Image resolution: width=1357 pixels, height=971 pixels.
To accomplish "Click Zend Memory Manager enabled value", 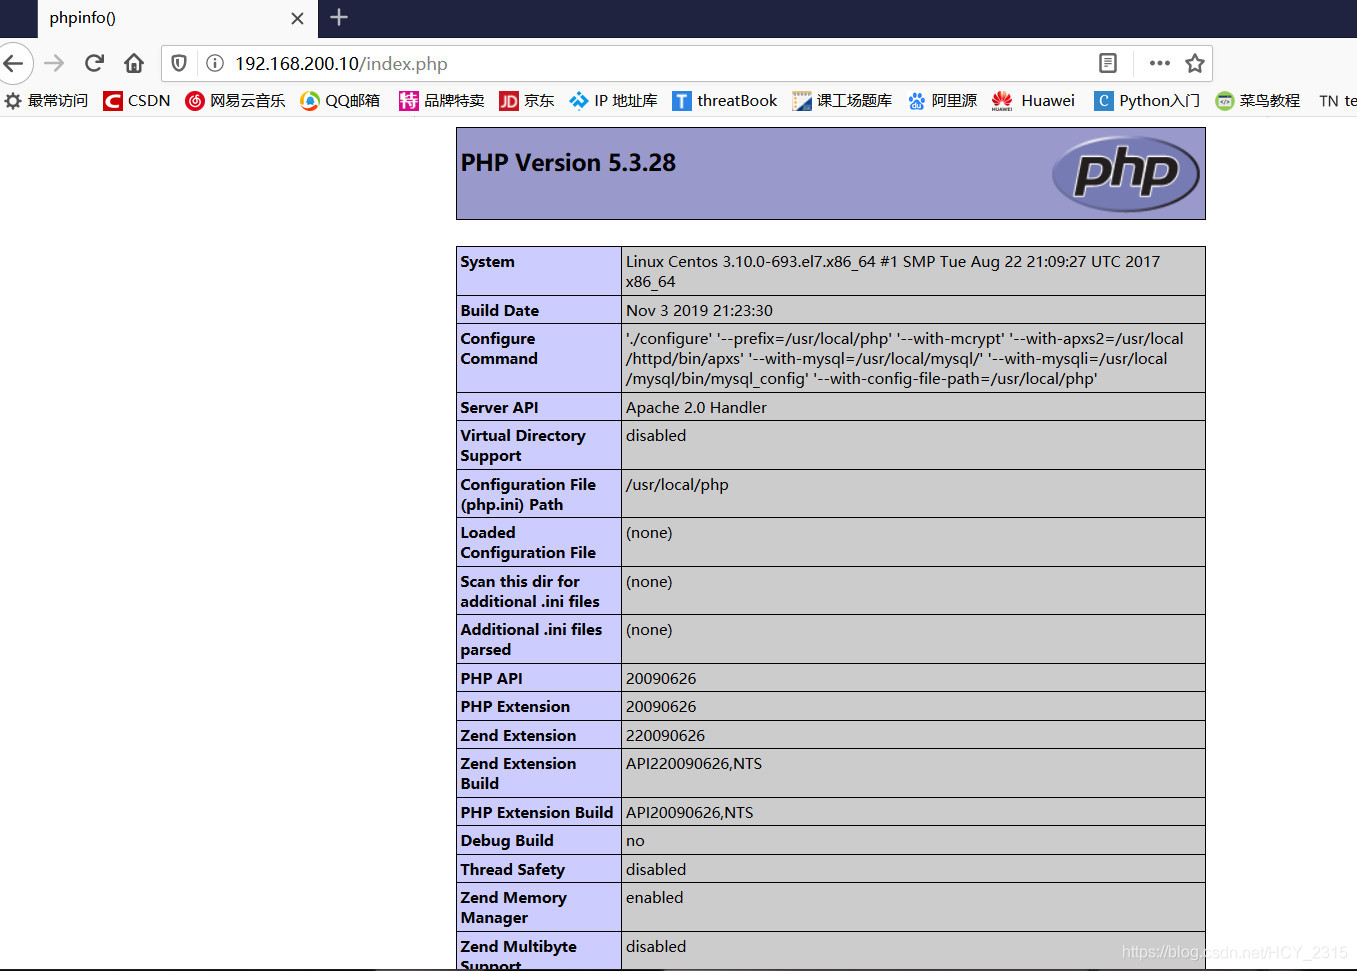I will coord(655,898).
